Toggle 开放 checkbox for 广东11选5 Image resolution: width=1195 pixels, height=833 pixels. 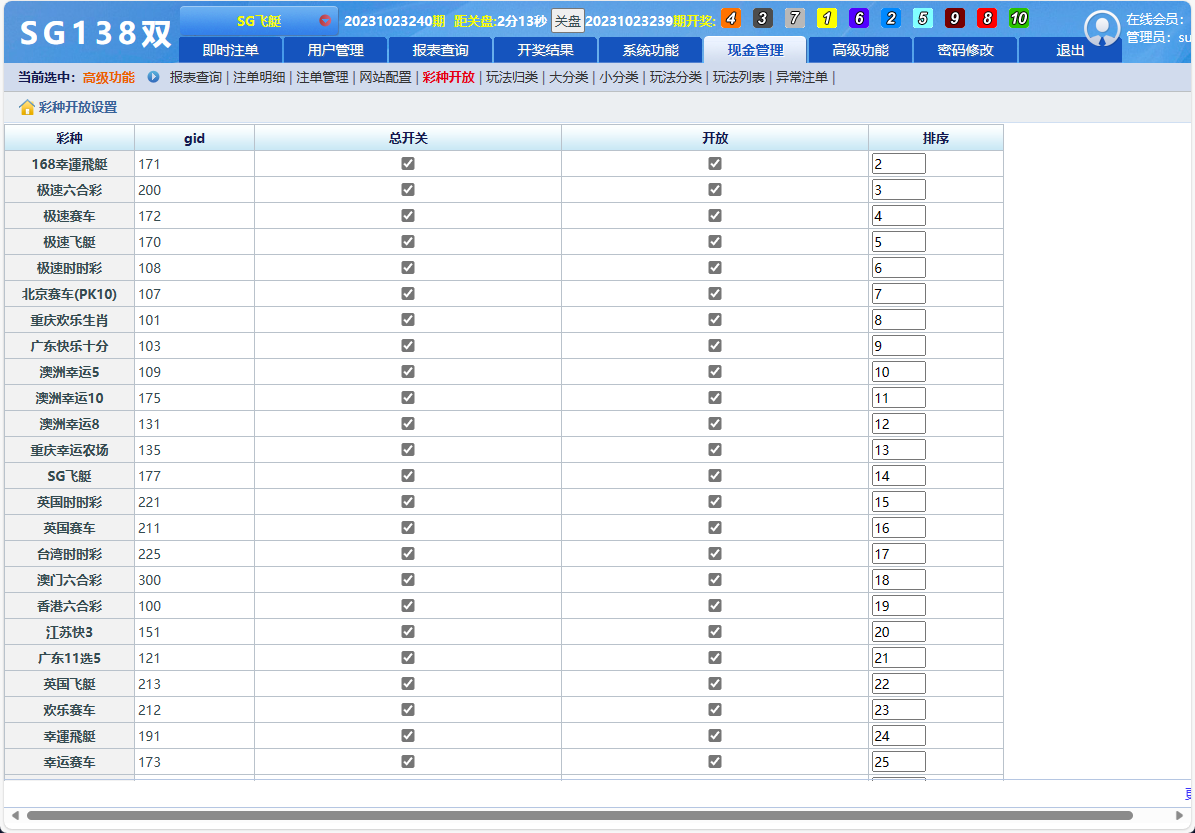click(715, 658)
